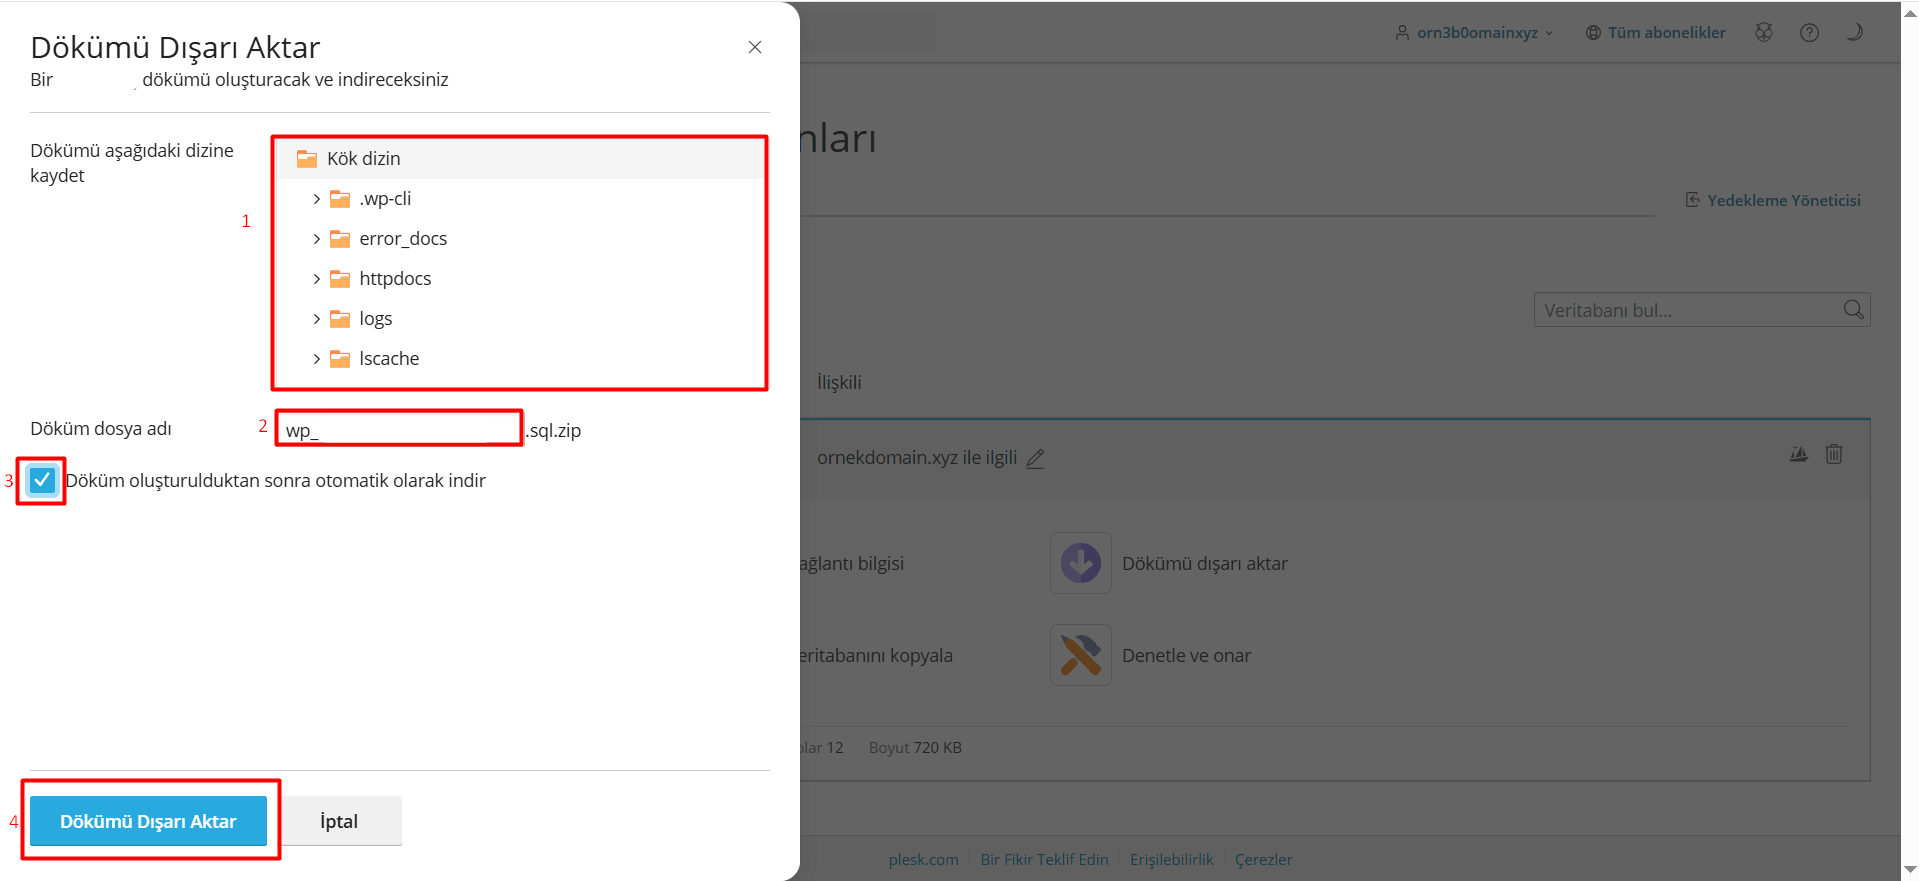Screen dimensions: 1919x881
Task: Expand the logs folder node
Action: click(317, 319)
